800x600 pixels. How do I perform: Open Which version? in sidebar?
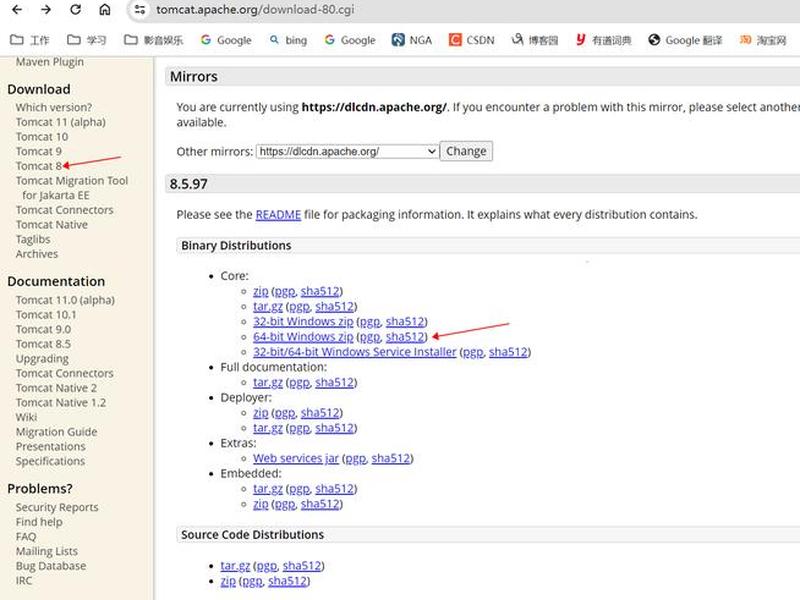(x=54, y=108)
